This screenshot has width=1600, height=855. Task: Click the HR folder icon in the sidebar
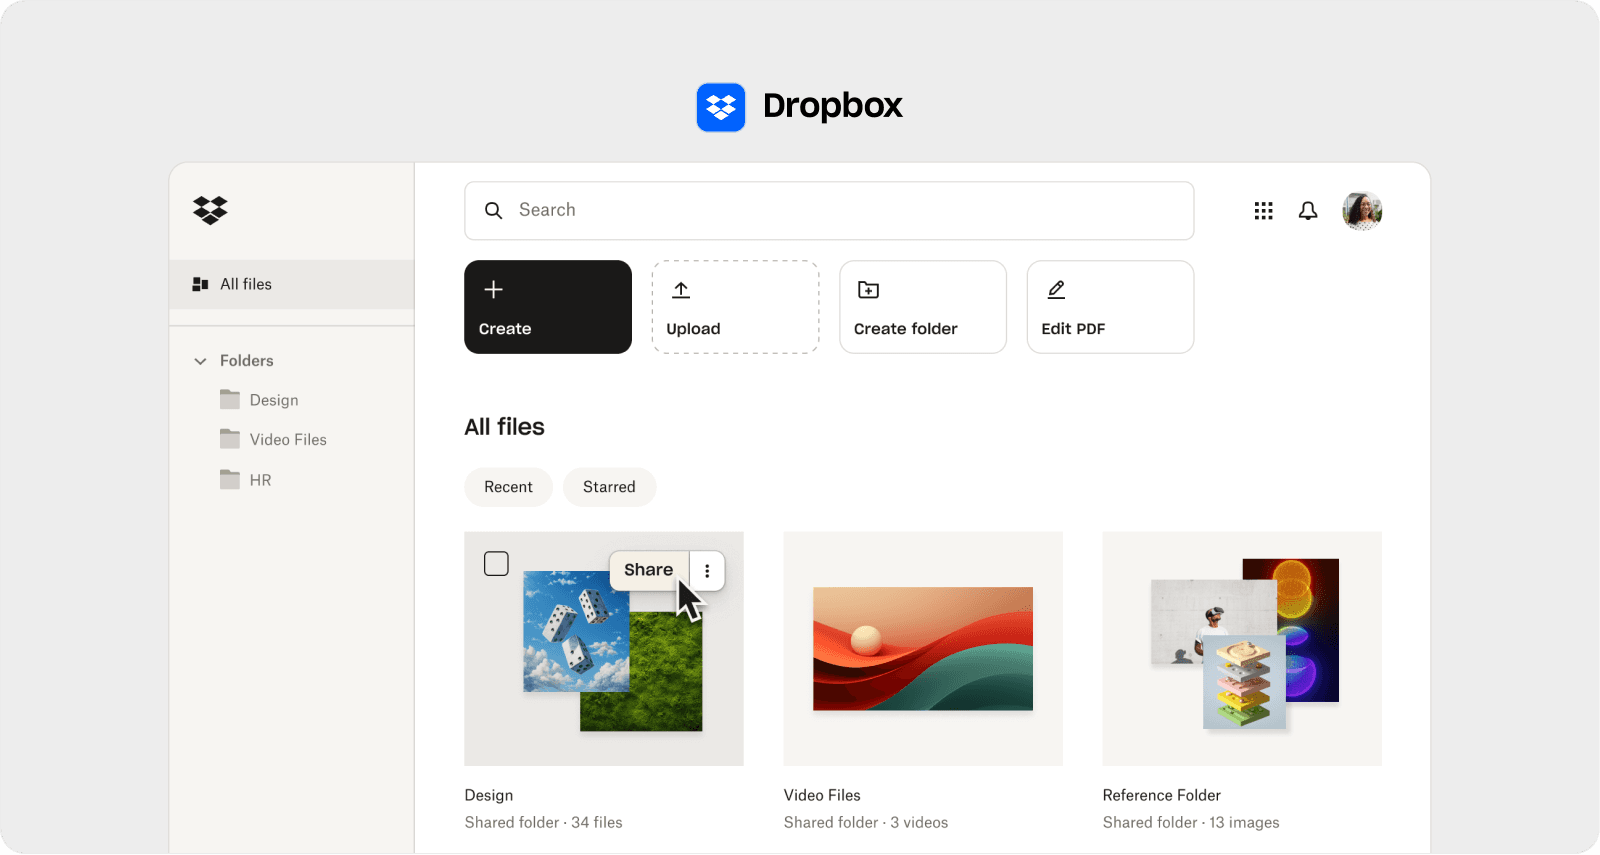click(230, 479)
